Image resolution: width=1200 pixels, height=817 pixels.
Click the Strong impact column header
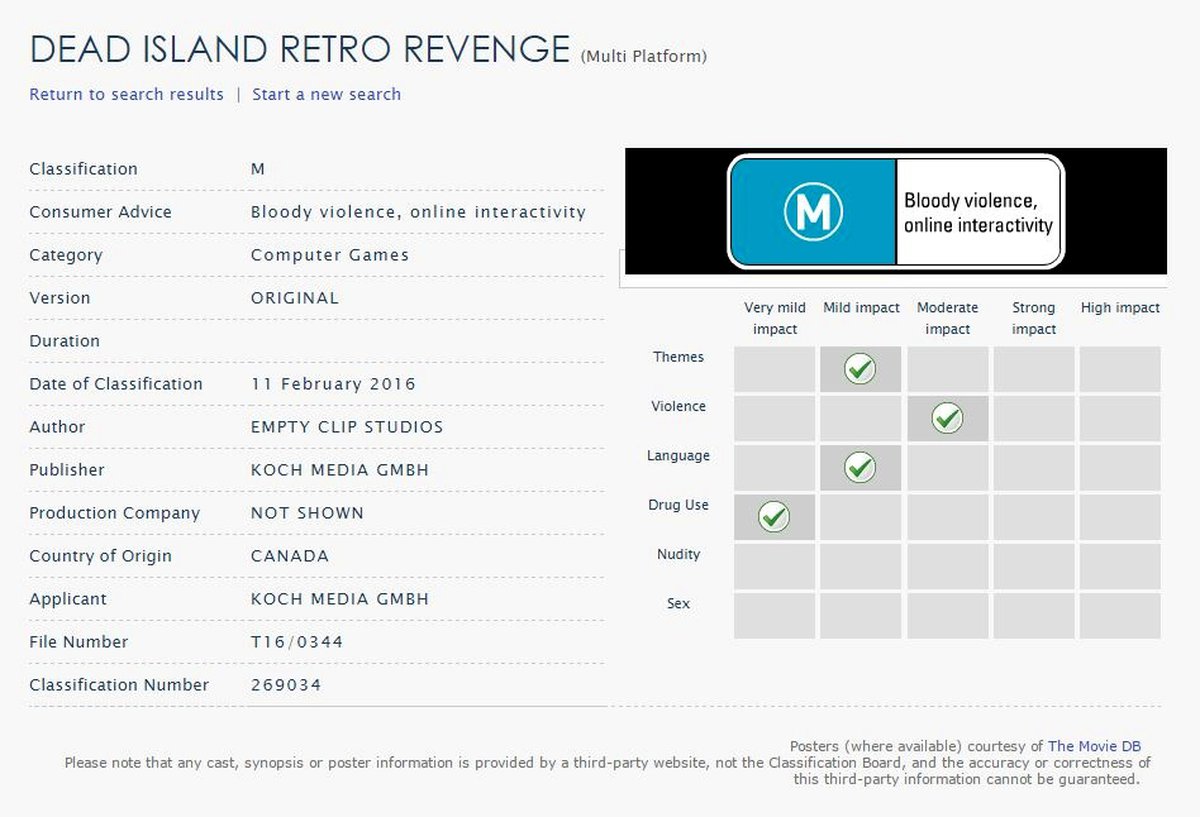coord(1033,318)
